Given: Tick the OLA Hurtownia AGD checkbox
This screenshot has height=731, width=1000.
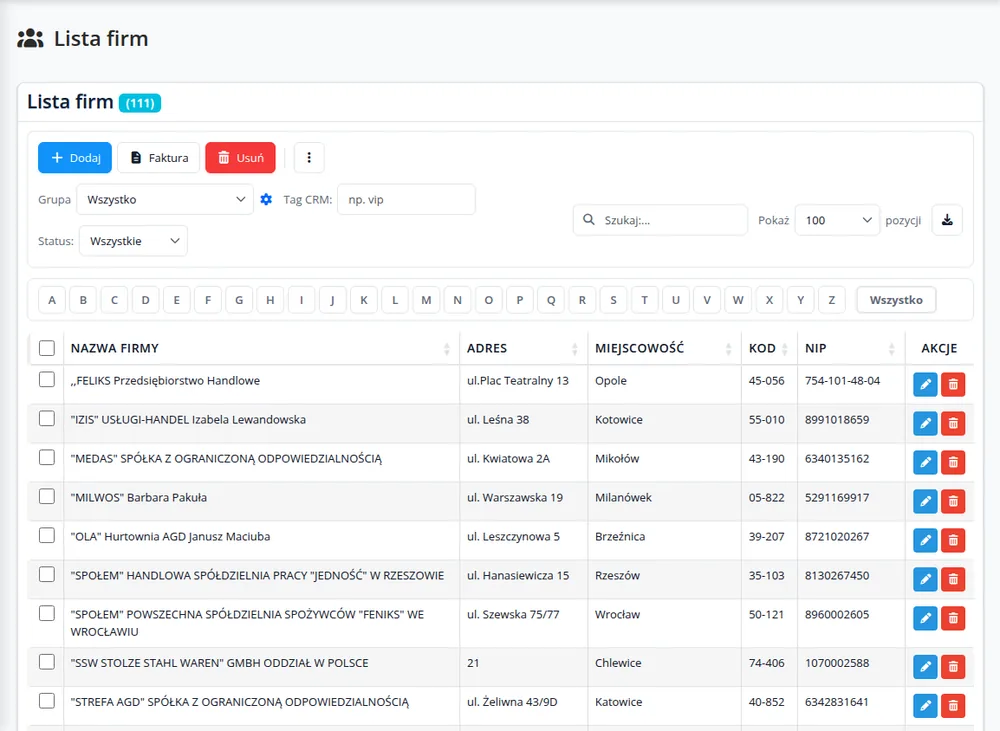Looking at the screenshot, I should pyautogui.click(x=47, y=535).
